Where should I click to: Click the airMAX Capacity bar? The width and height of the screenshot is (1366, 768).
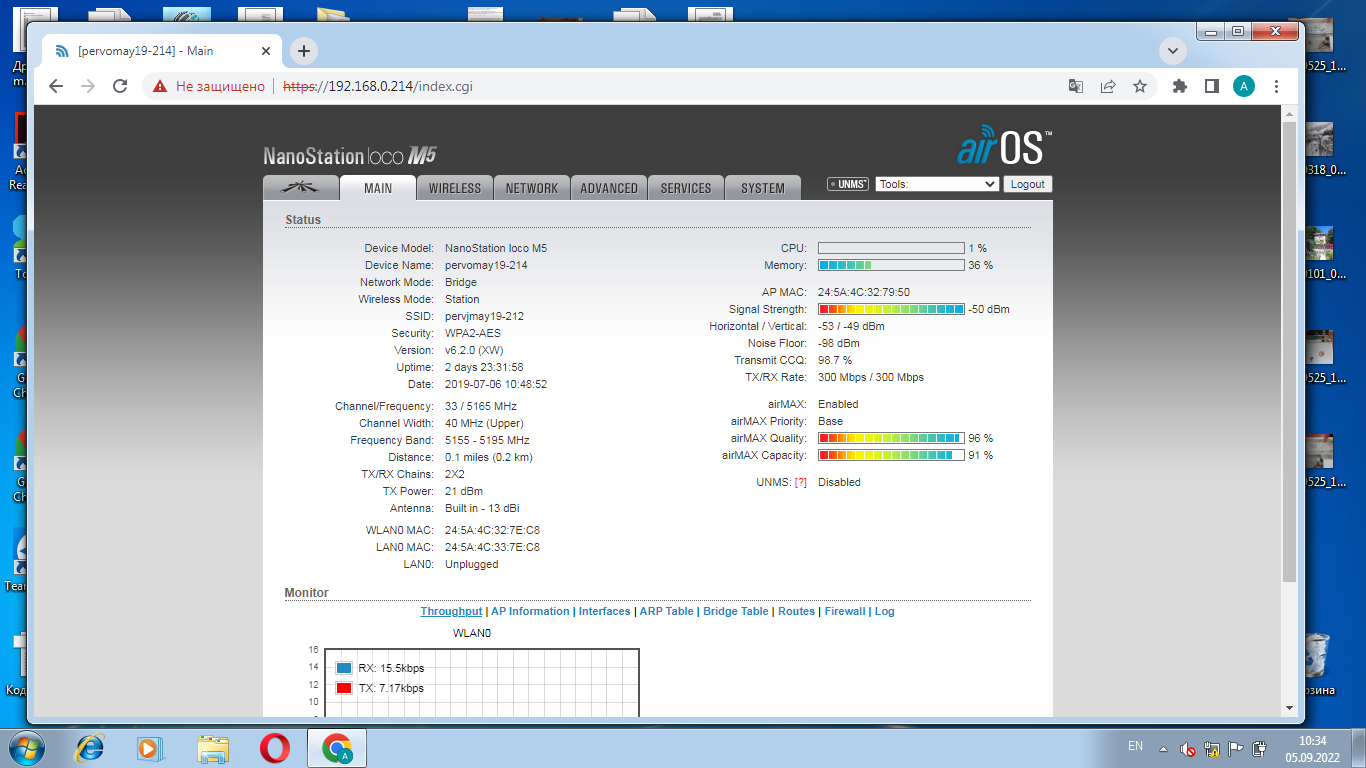coord(891,455)
